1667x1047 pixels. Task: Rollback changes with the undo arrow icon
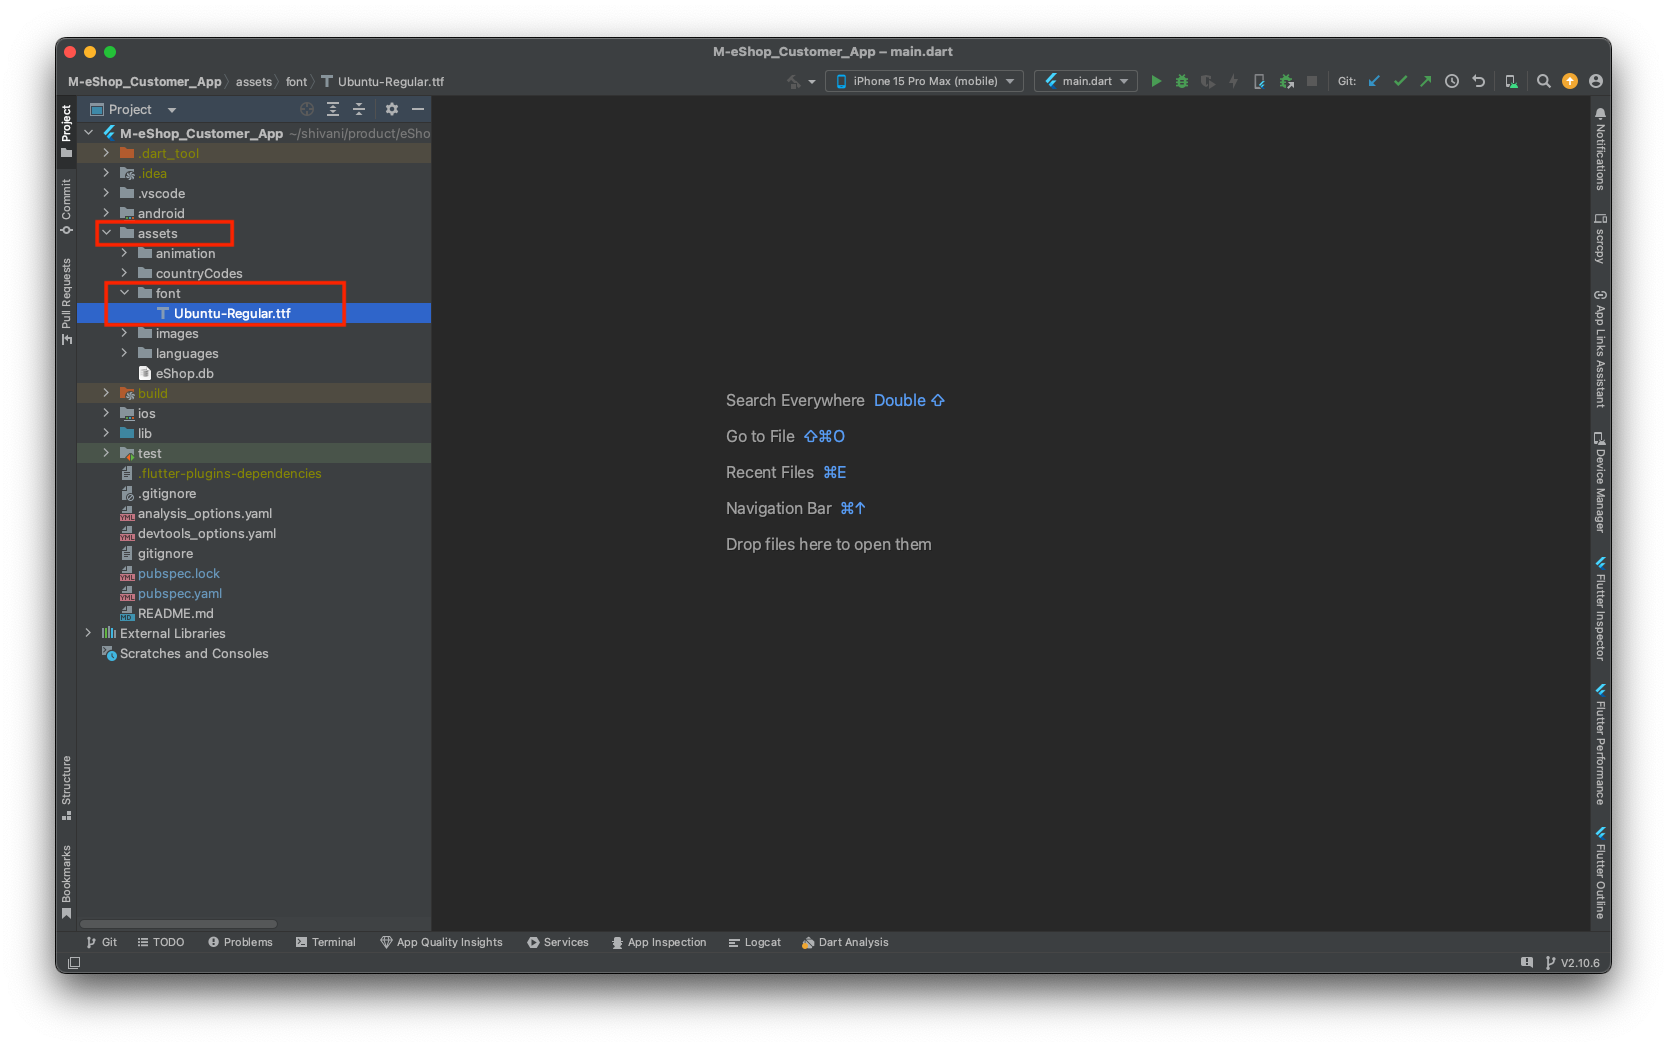[1478, 81]
